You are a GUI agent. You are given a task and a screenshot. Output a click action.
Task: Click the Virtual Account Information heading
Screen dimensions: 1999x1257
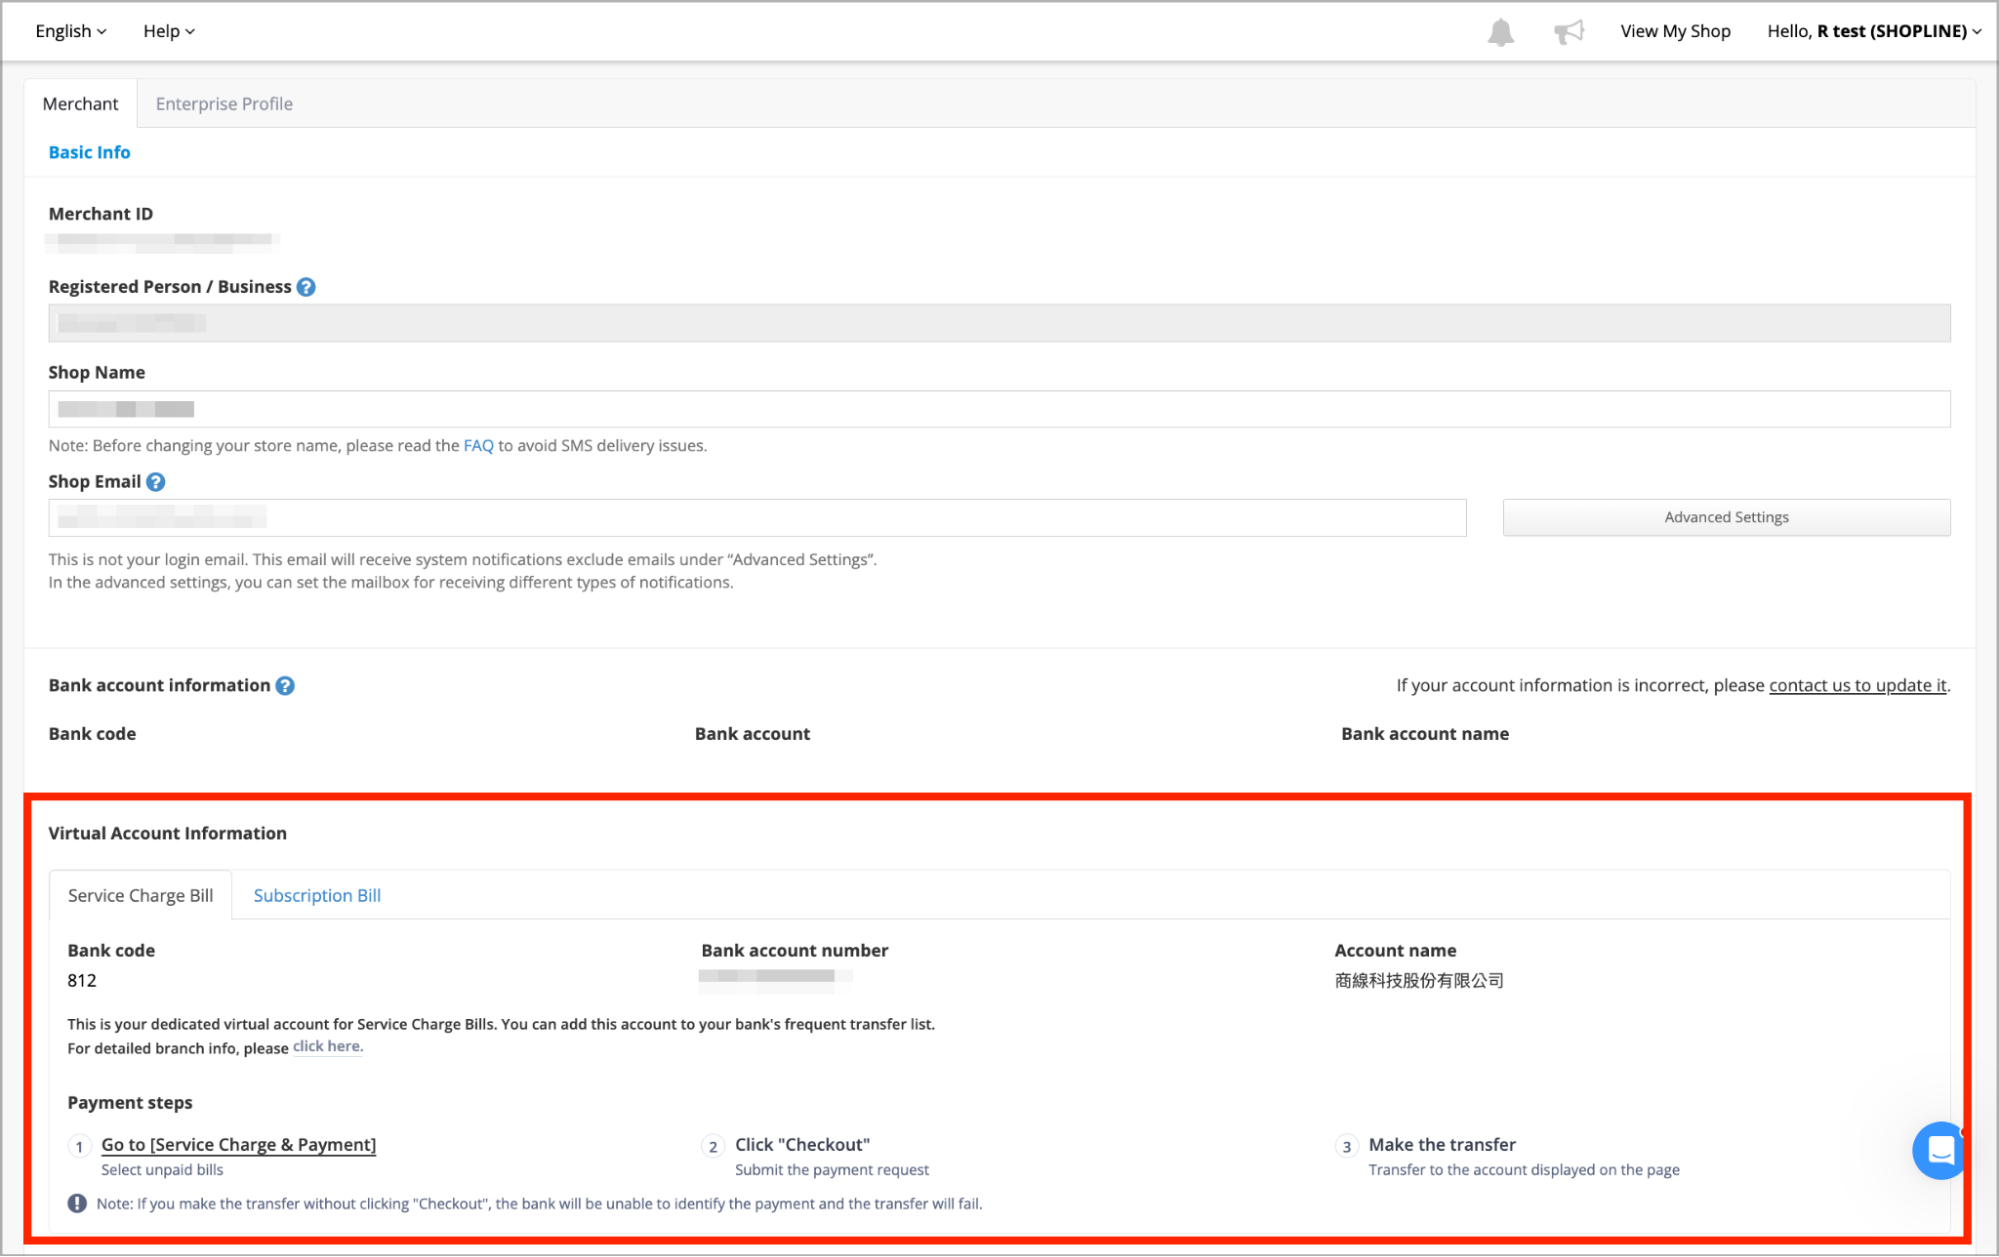(x=167, y=833)
